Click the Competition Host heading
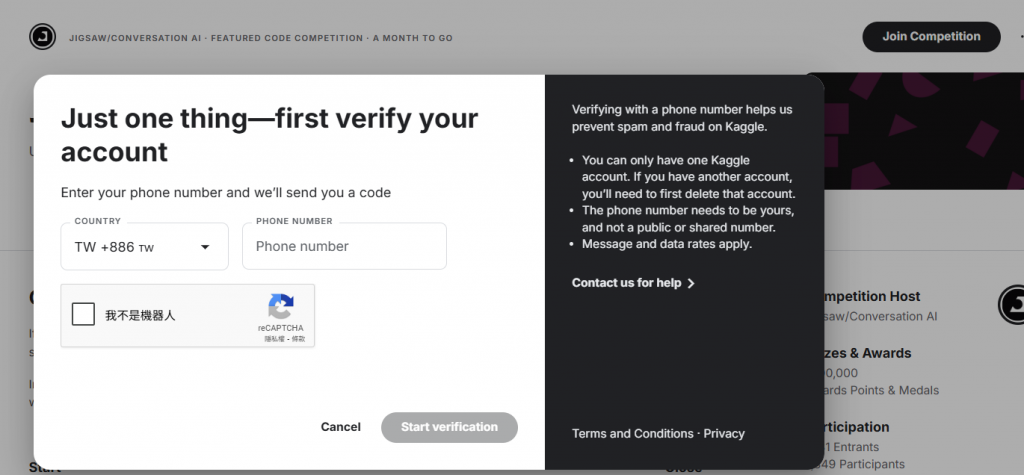 pyautogui.click(x=871, y=296)
